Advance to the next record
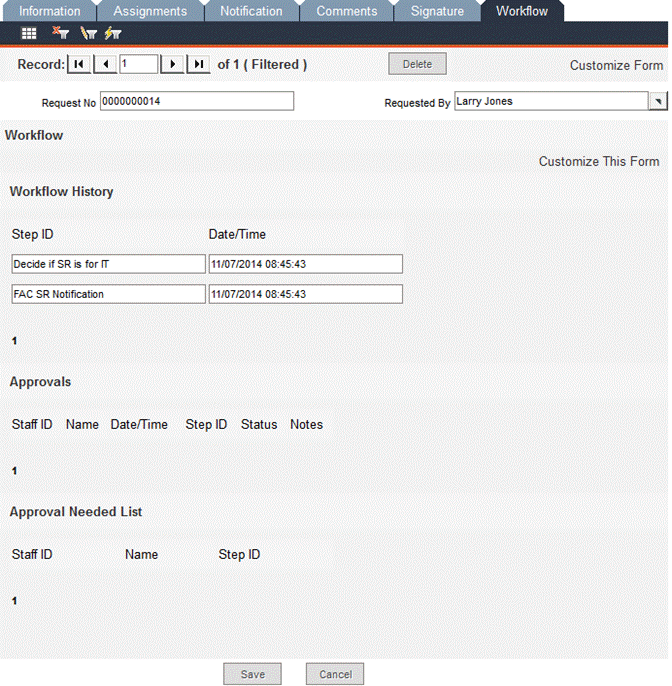The width and height of the screenshot is (672, 686). click(174, 64)
